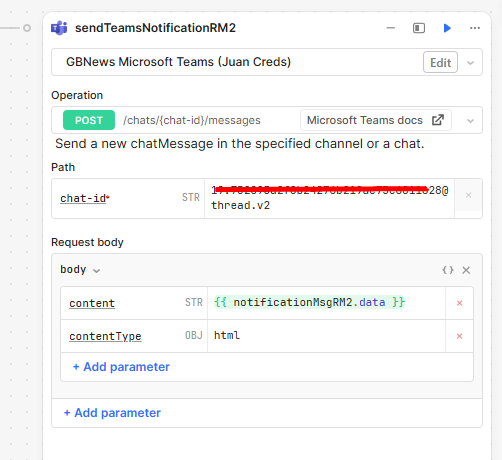Click the block title sendTeamsNotificationRM2

coord(155,28)
